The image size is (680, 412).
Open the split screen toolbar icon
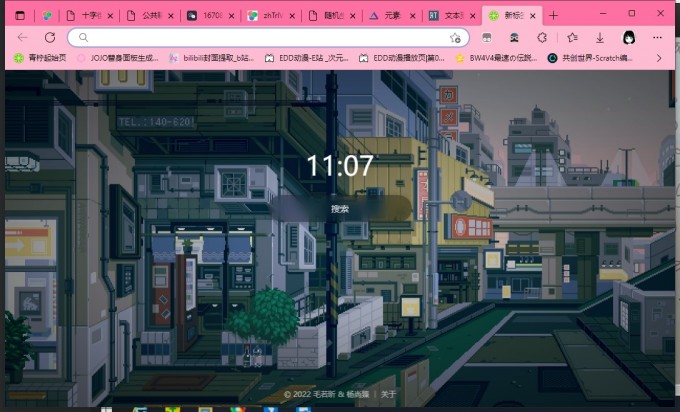[487, 38]
